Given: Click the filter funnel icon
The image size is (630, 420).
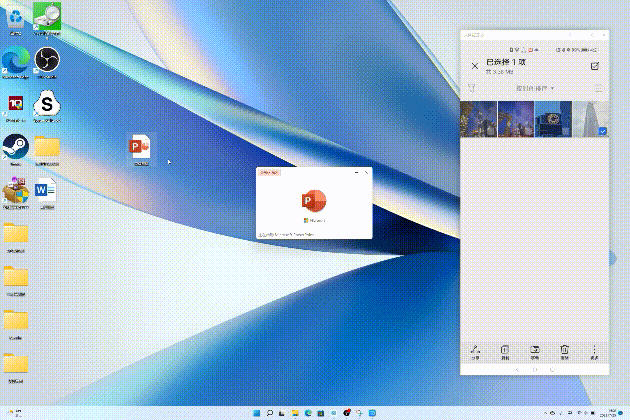Looking at the screenshot, I should tap(472, 88).
